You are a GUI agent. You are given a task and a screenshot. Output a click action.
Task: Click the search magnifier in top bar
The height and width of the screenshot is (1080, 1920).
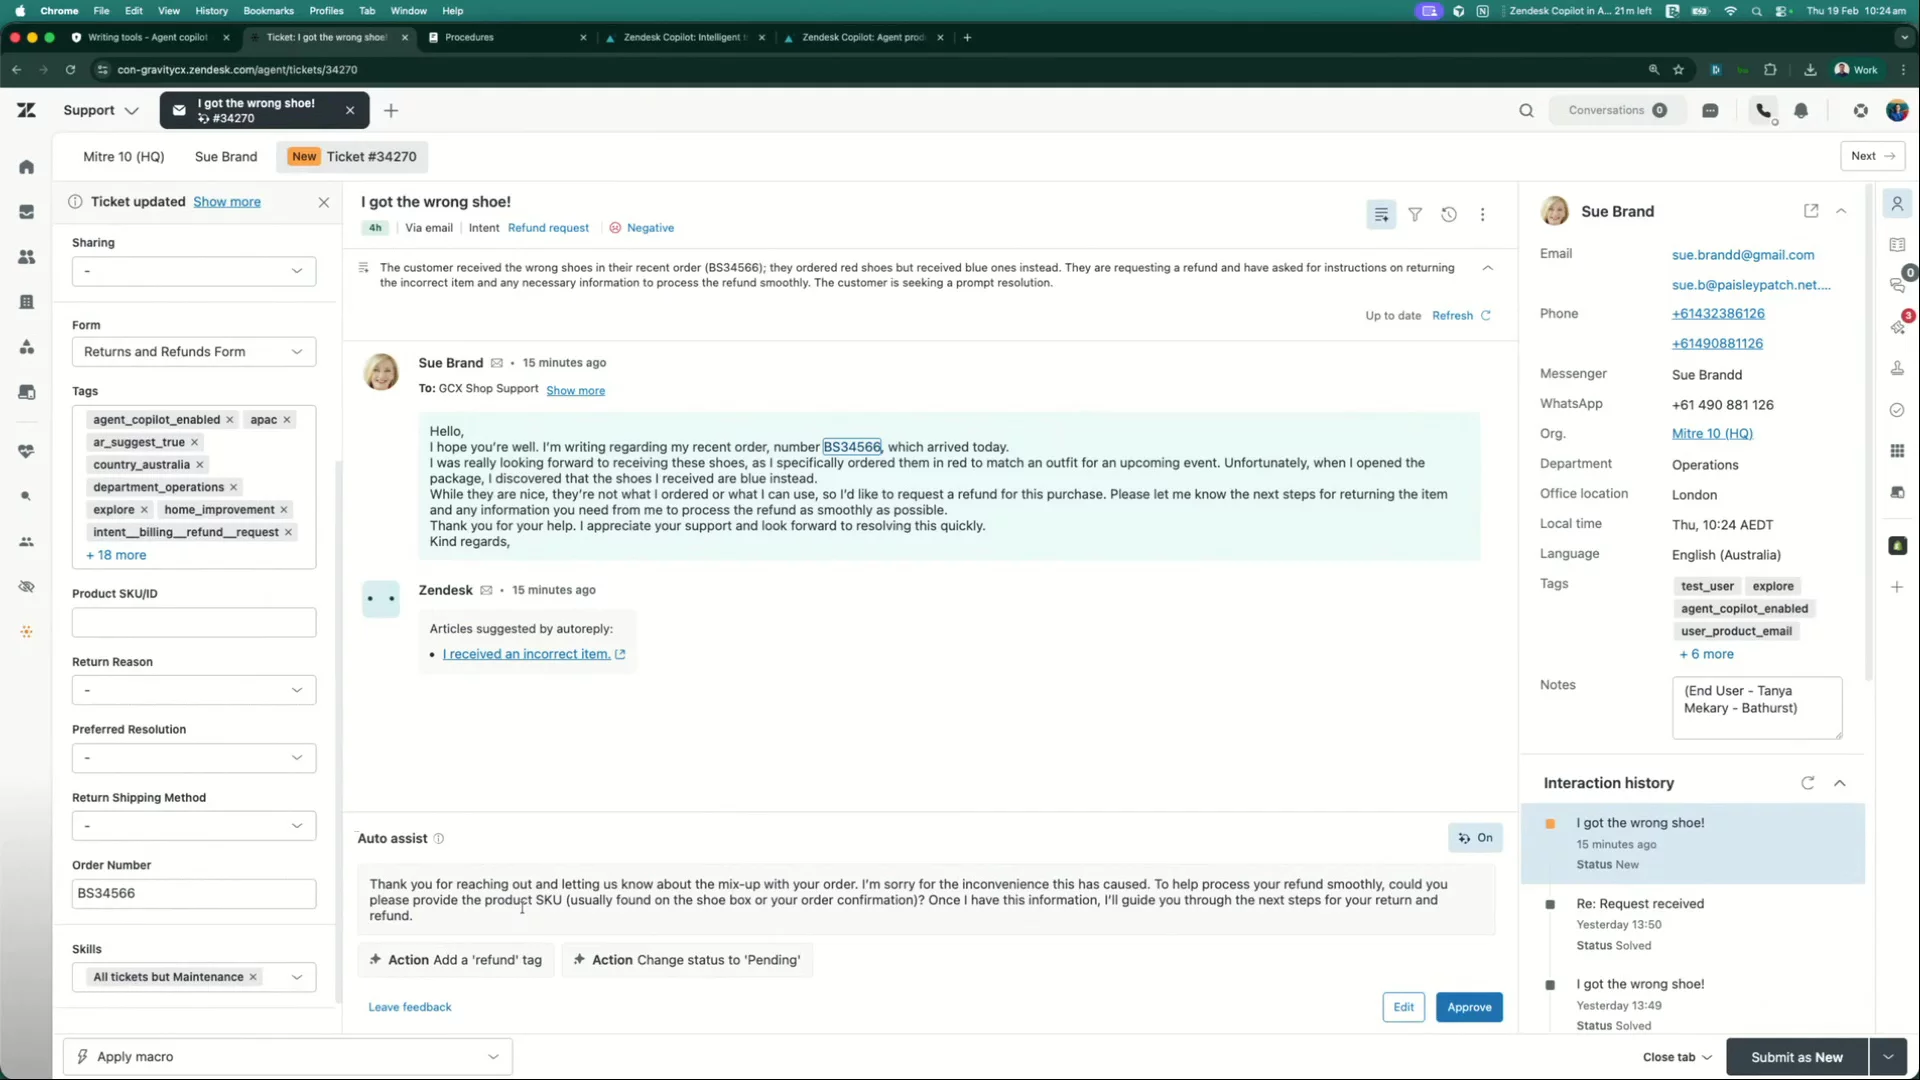tap(1526, 111)
